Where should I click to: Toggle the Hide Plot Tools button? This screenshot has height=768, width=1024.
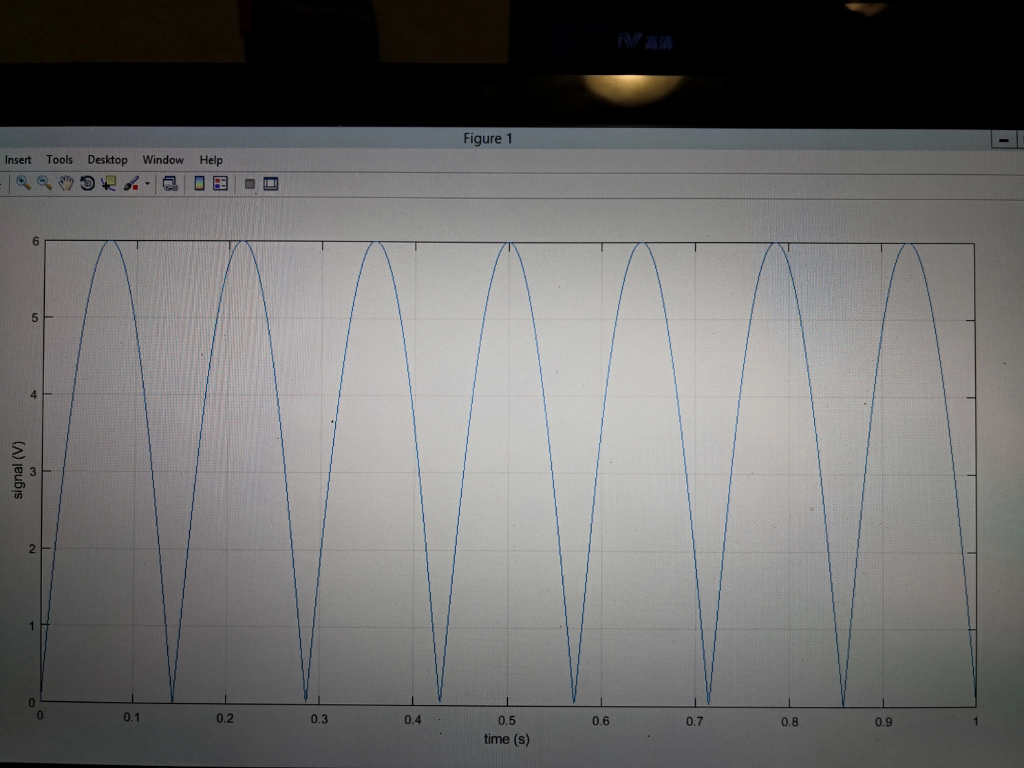(252, 183)
